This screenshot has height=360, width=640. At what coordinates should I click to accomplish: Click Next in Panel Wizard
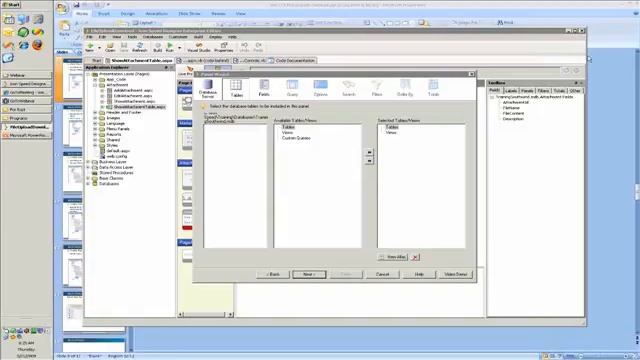point(309,274)
